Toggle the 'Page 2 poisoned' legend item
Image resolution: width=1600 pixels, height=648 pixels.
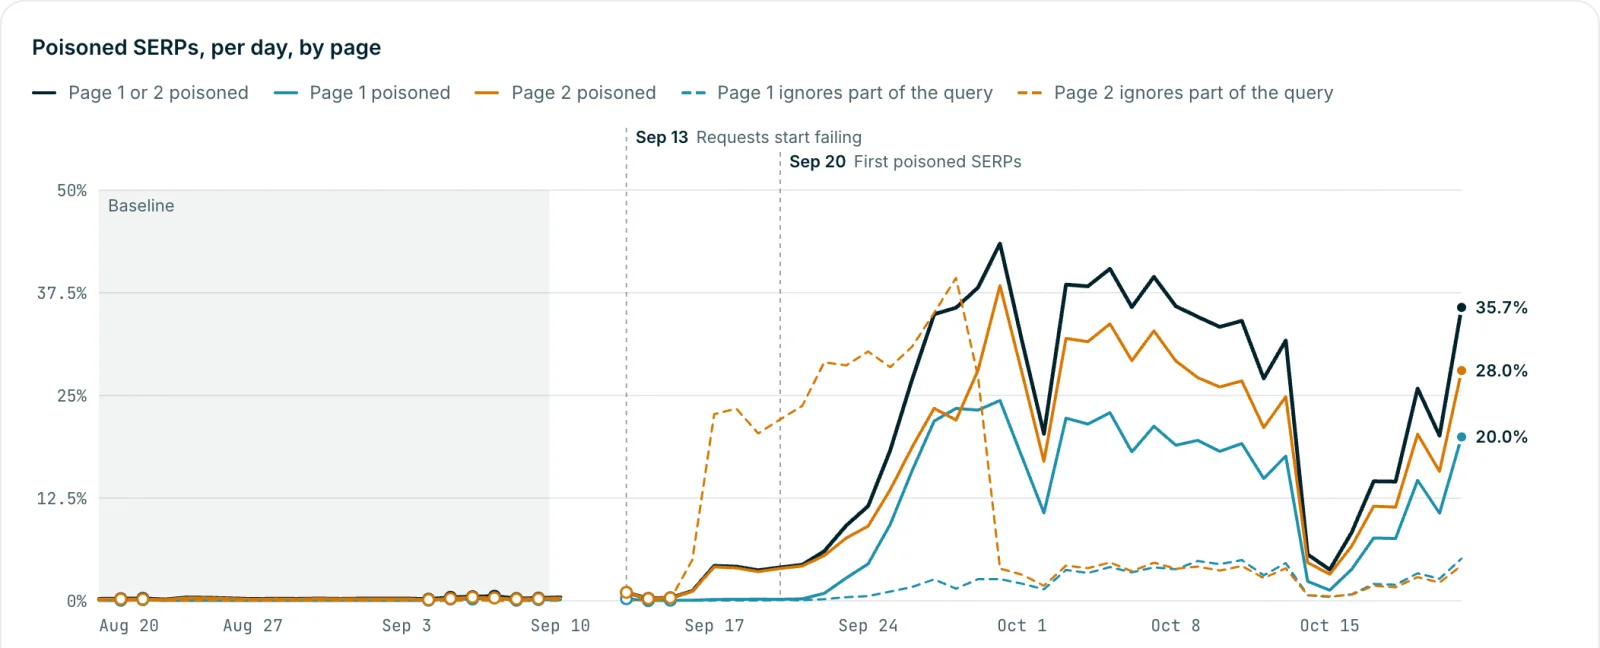pos(565,93)
